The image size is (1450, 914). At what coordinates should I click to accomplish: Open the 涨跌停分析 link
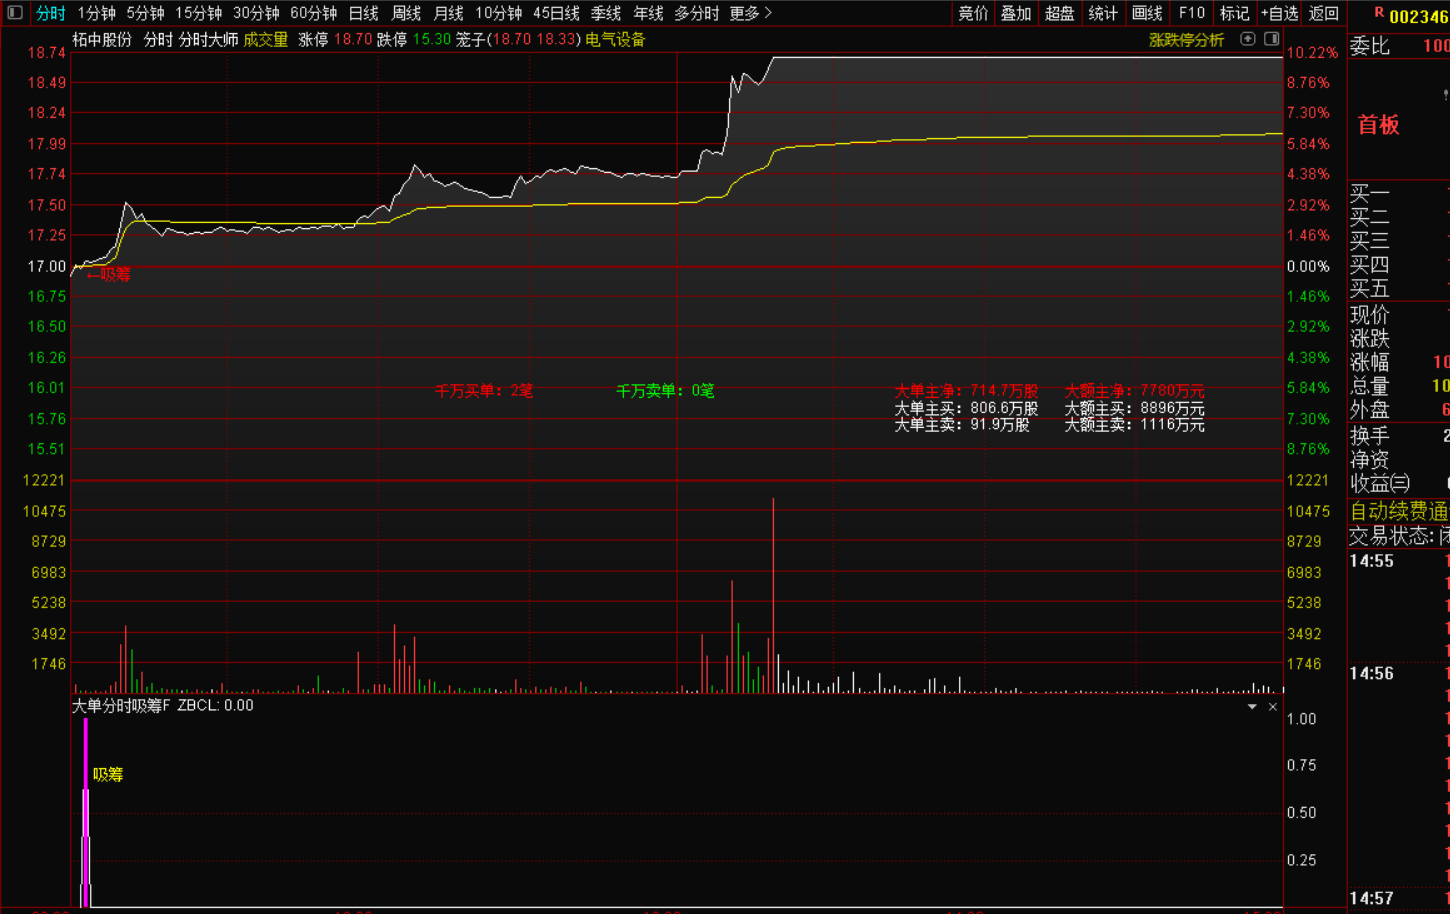(1186, 40)
